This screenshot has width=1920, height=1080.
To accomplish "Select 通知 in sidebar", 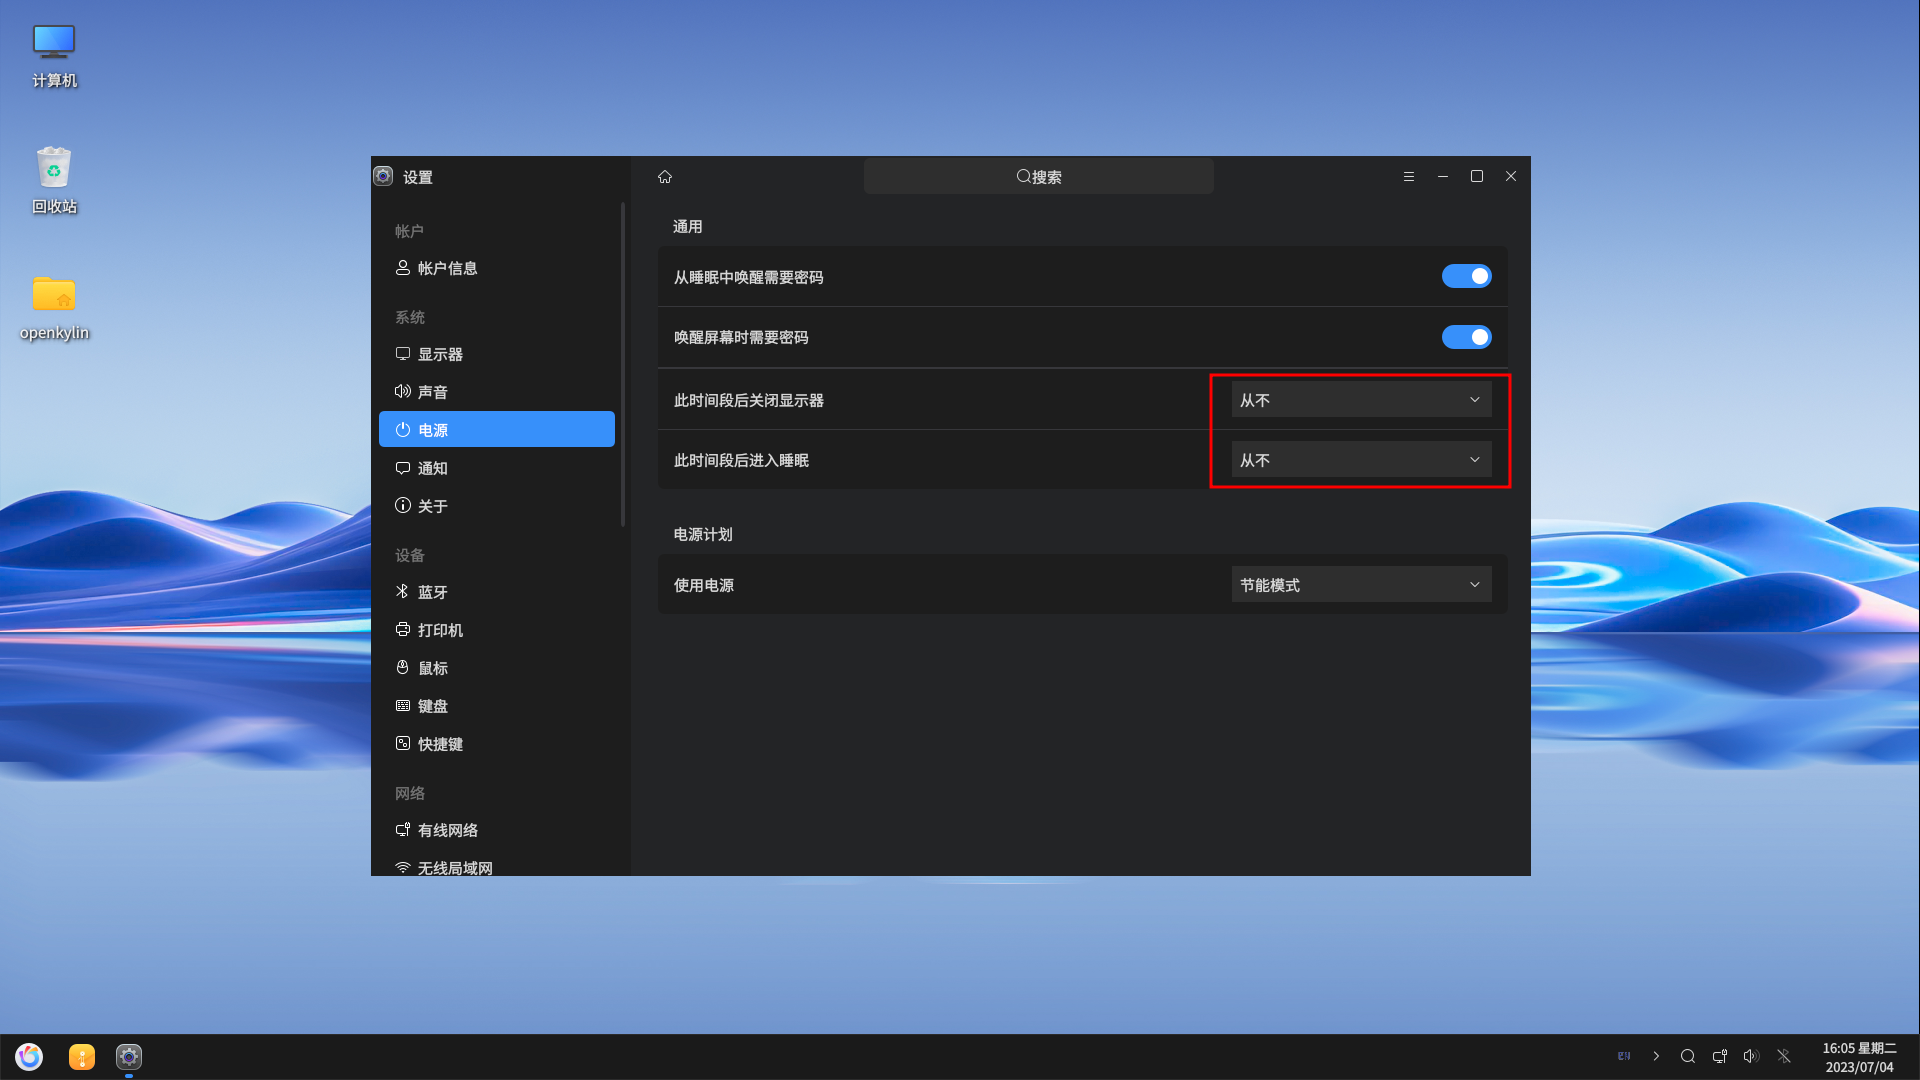I will 497,468.
